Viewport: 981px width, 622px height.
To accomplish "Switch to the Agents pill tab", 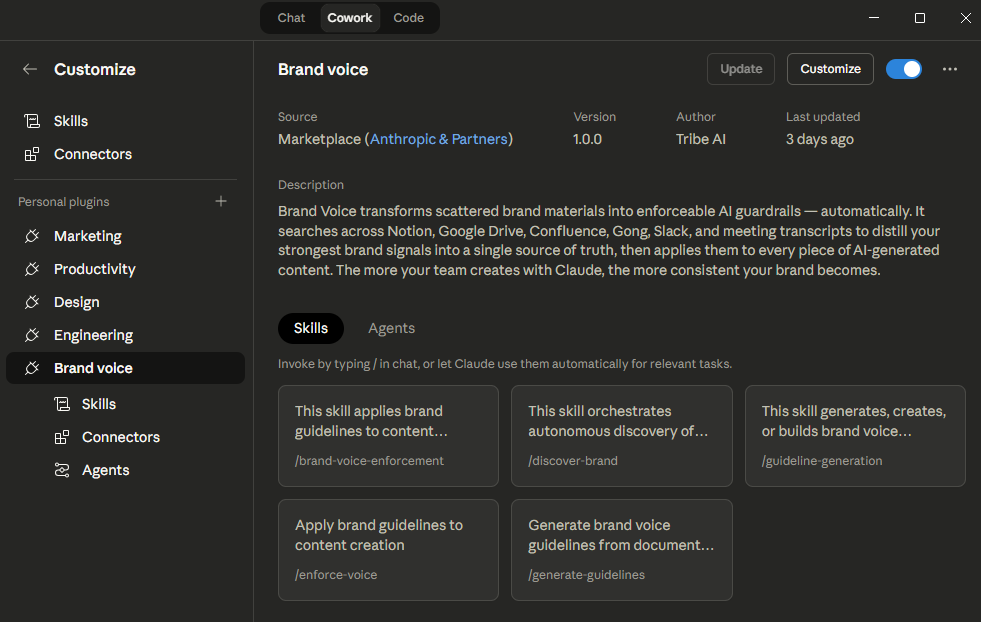I will tap(392, 328).
